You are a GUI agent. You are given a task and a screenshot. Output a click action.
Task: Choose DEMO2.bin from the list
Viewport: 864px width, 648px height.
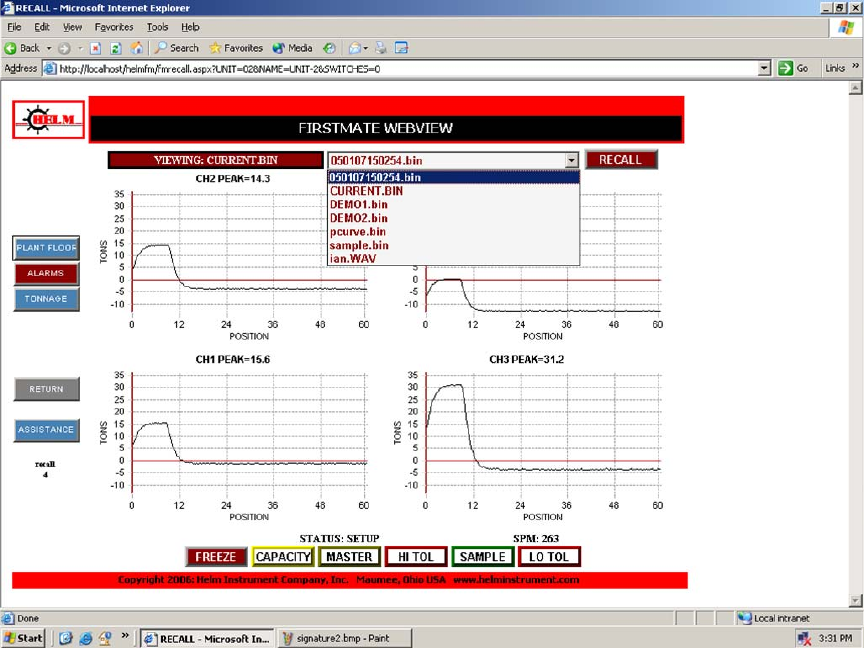click(x=453, y=218)
